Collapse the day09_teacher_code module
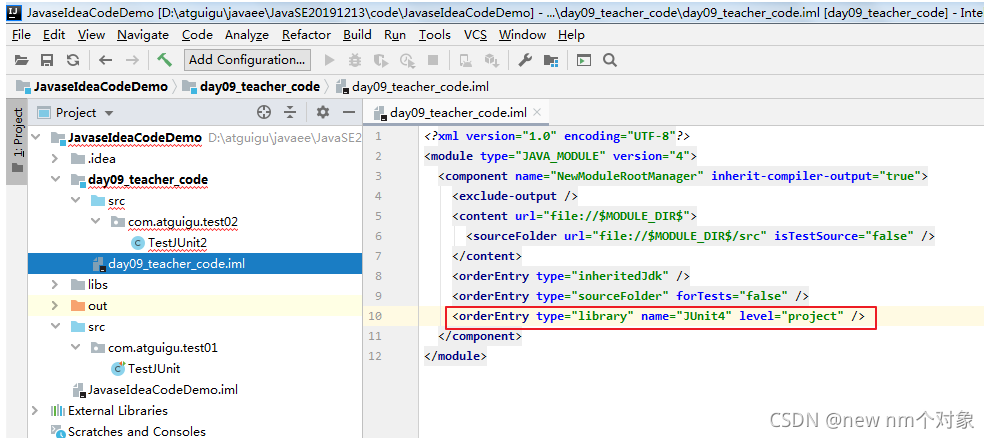Viewport: 990px width, 438px height. (x=55, y=180)
